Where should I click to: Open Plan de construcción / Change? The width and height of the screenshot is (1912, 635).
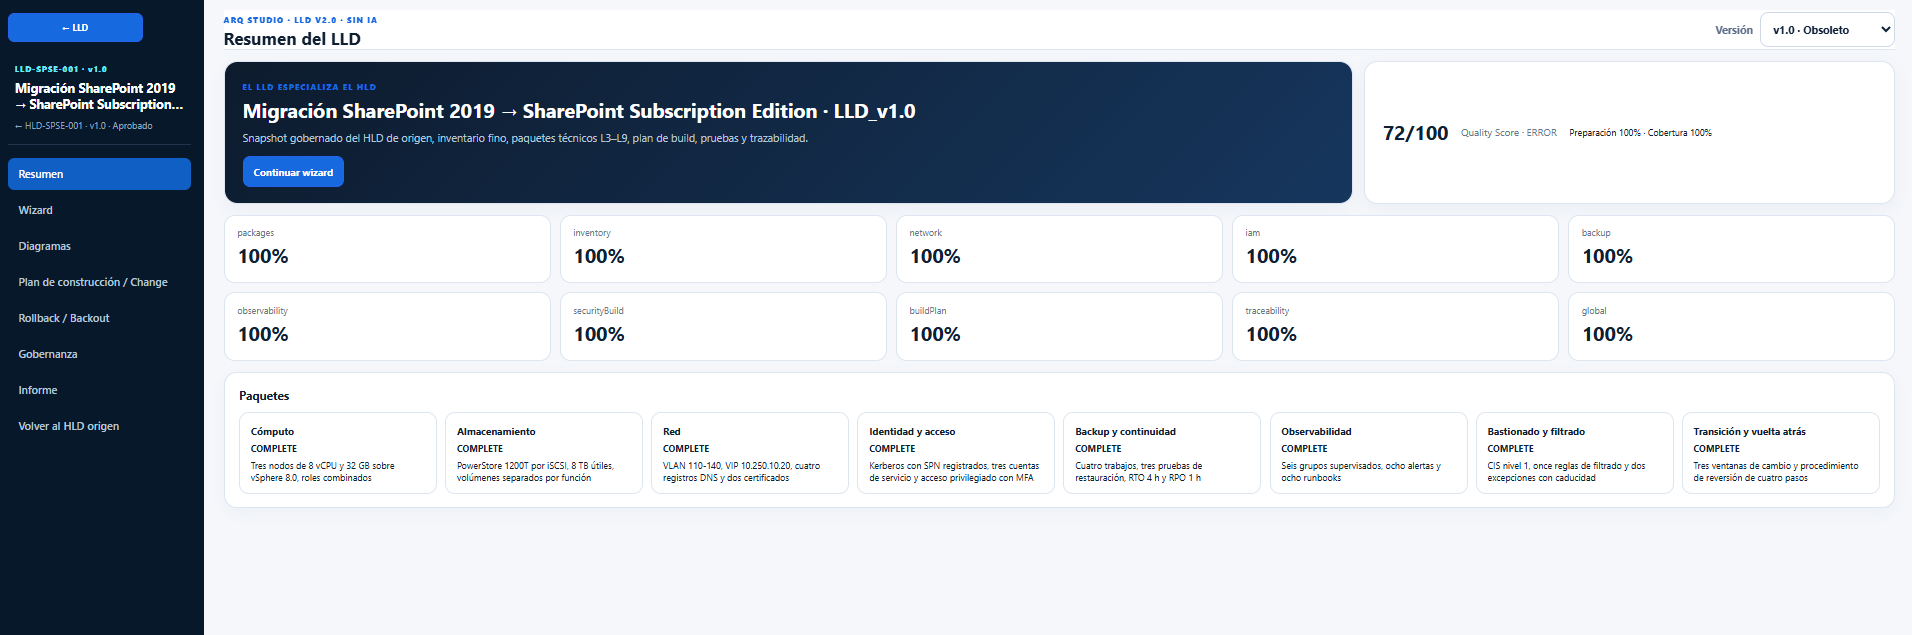coord(99,282)
